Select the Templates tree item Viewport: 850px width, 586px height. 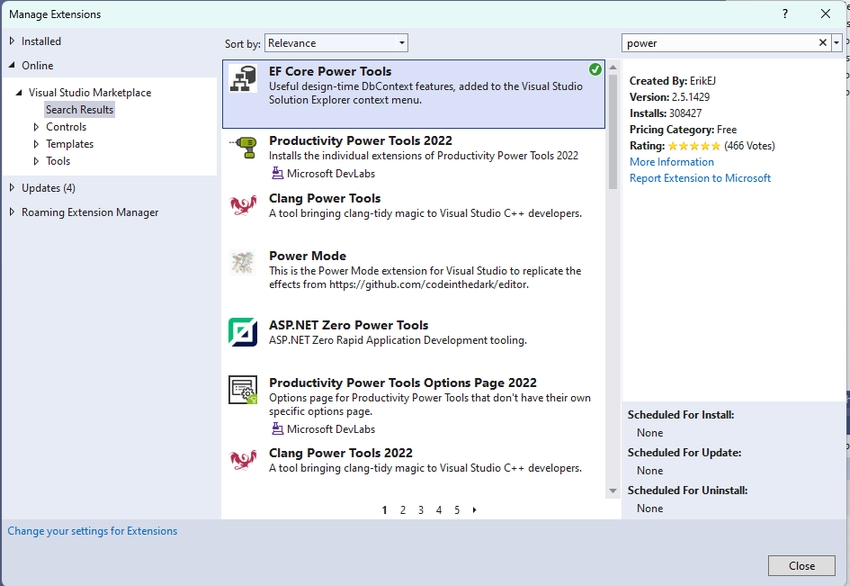pyautogui.click(x=69, y=144)
